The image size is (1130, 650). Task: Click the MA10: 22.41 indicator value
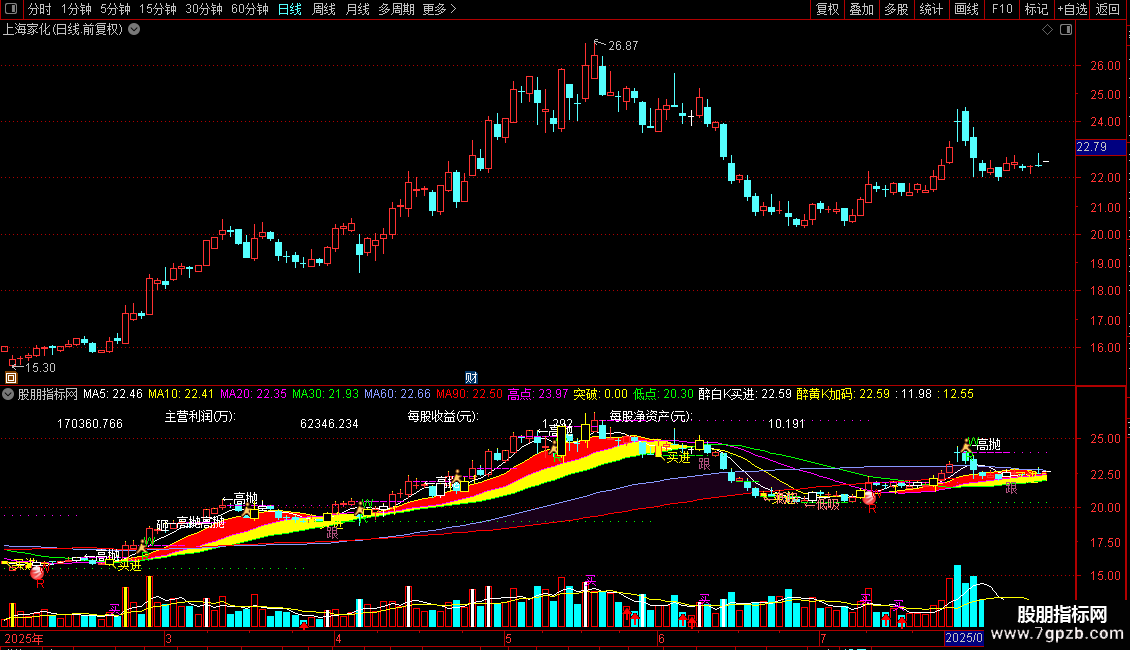(181, 394)
